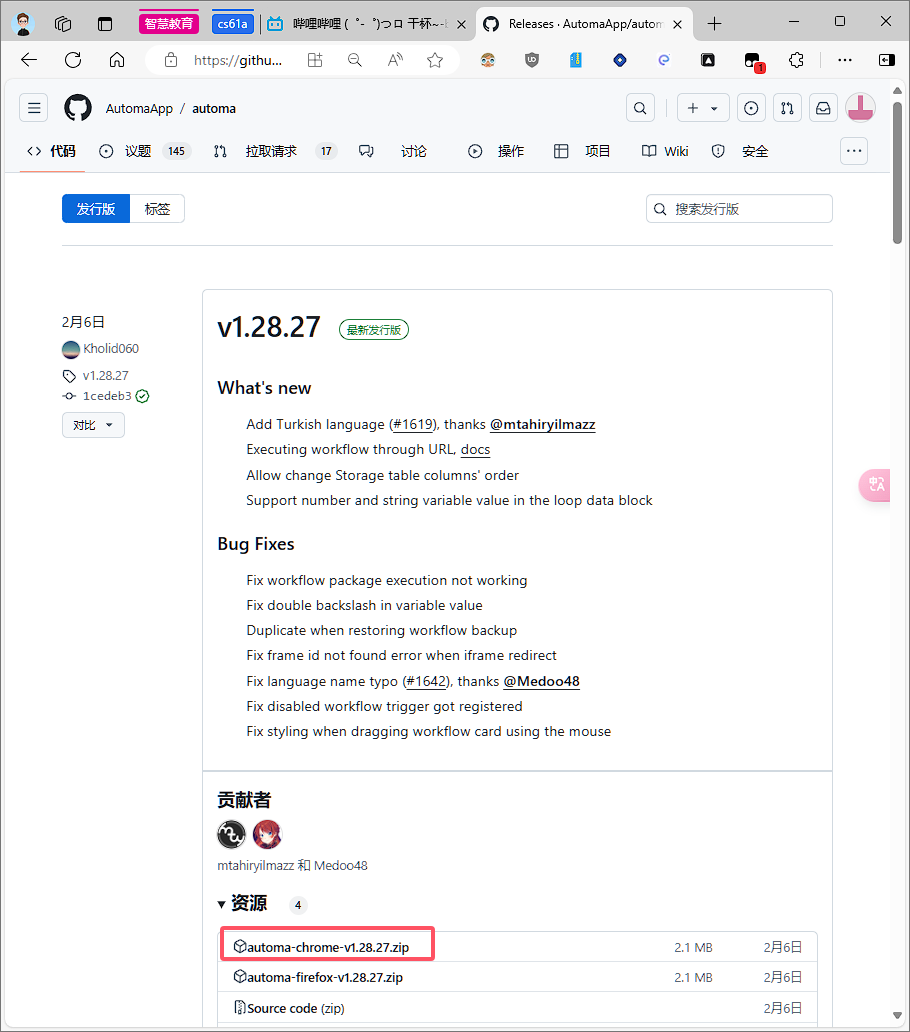Open the issues shortcut icon in header
910x1032 pixels.
751,108
